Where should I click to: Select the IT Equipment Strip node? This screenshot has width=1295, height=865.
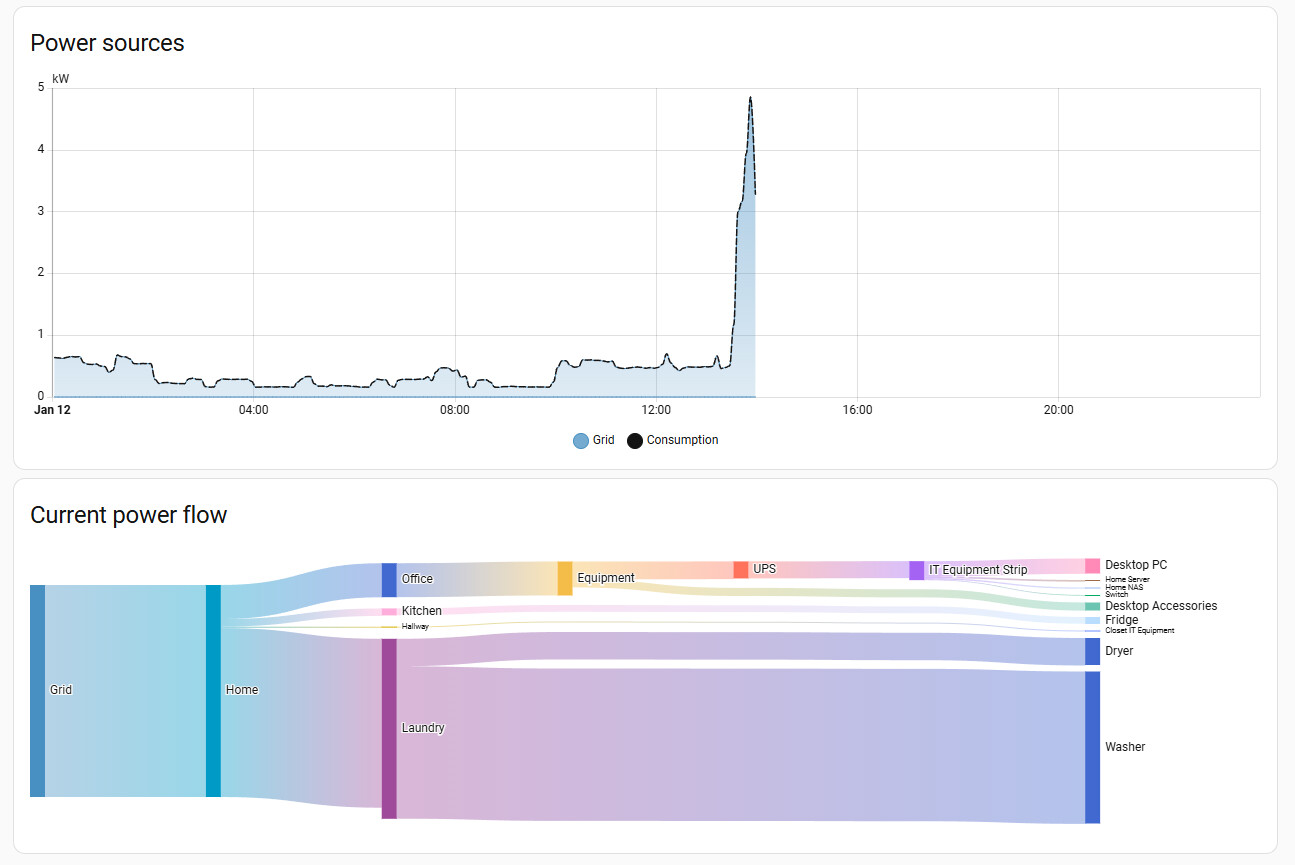(x=917, y=570)
